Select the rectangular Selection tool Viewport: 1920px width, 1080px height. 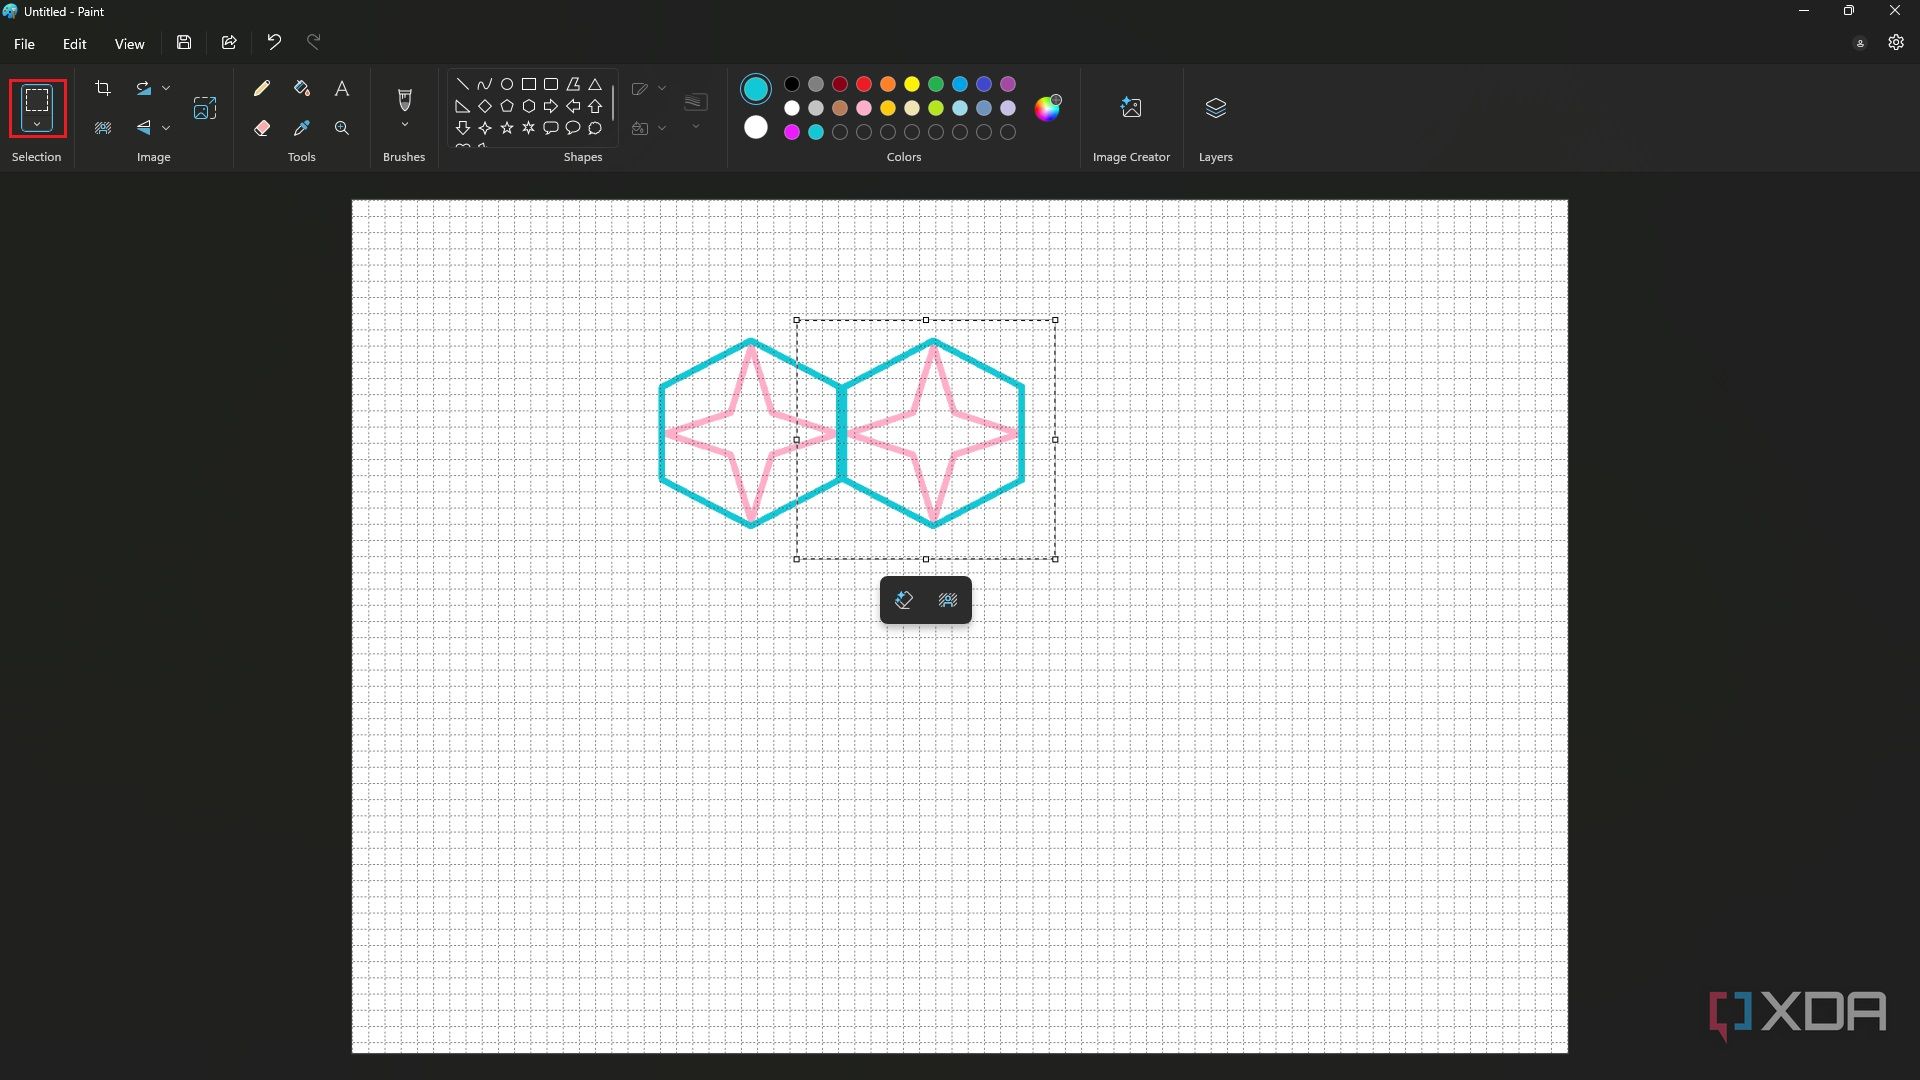tap(37, 100)
